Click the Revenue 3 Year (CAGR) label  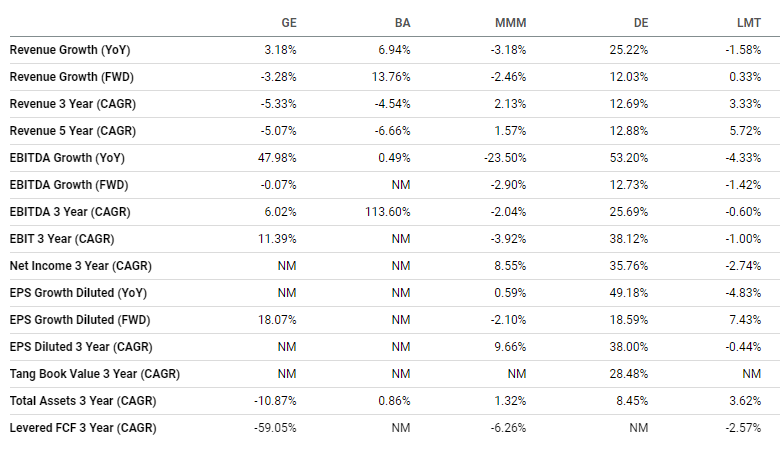pyautogui.click(x=73, y=104)
